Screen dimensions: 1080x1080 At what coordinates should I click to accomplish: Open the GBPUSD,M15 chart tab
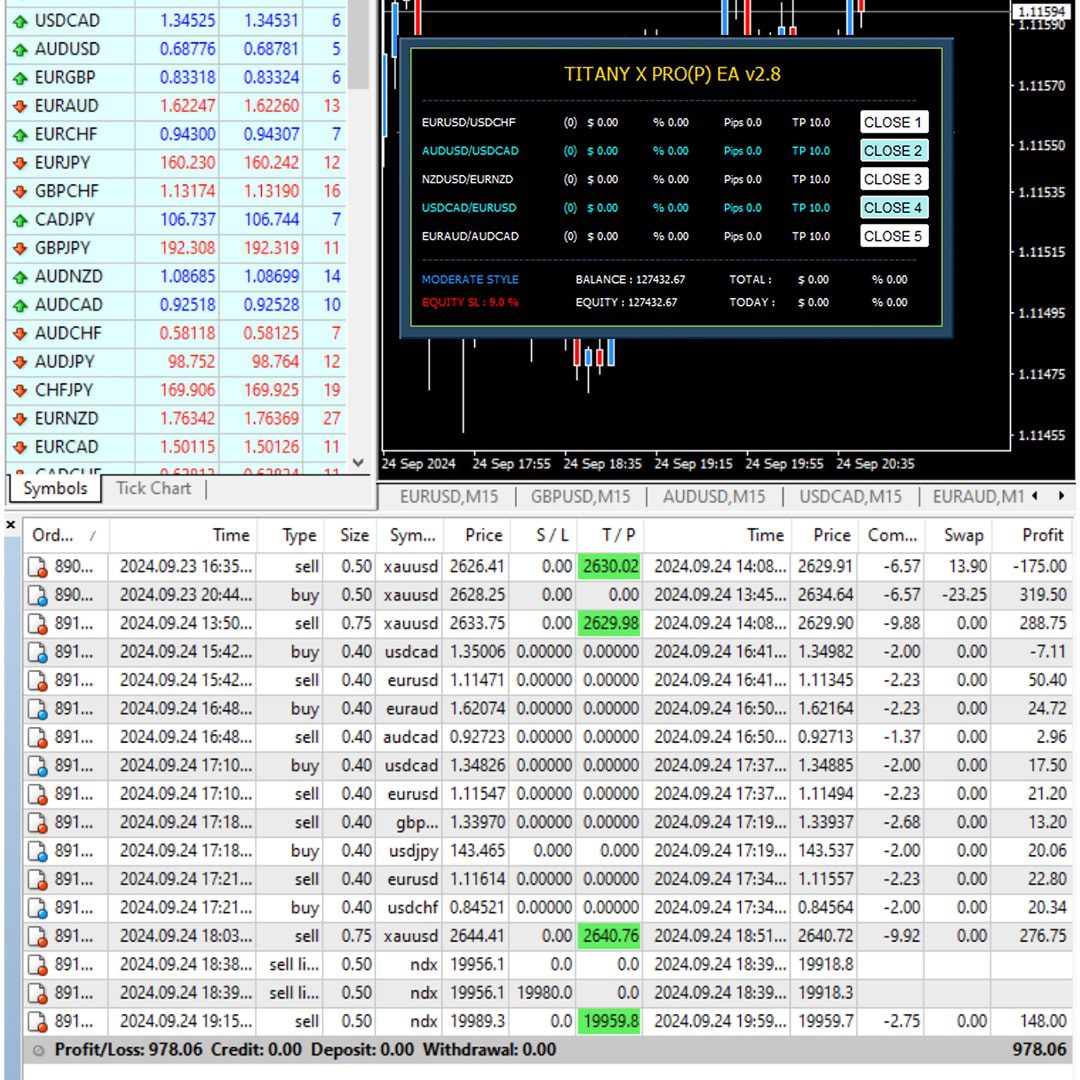pos(580,496)
